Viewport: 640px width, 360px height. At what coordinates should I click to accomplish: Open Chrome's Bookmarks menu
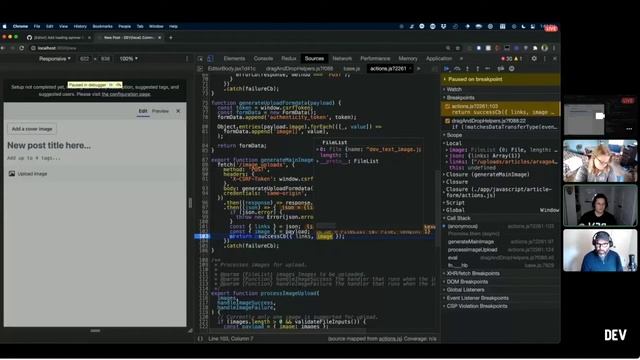click(x=102, y=26)
